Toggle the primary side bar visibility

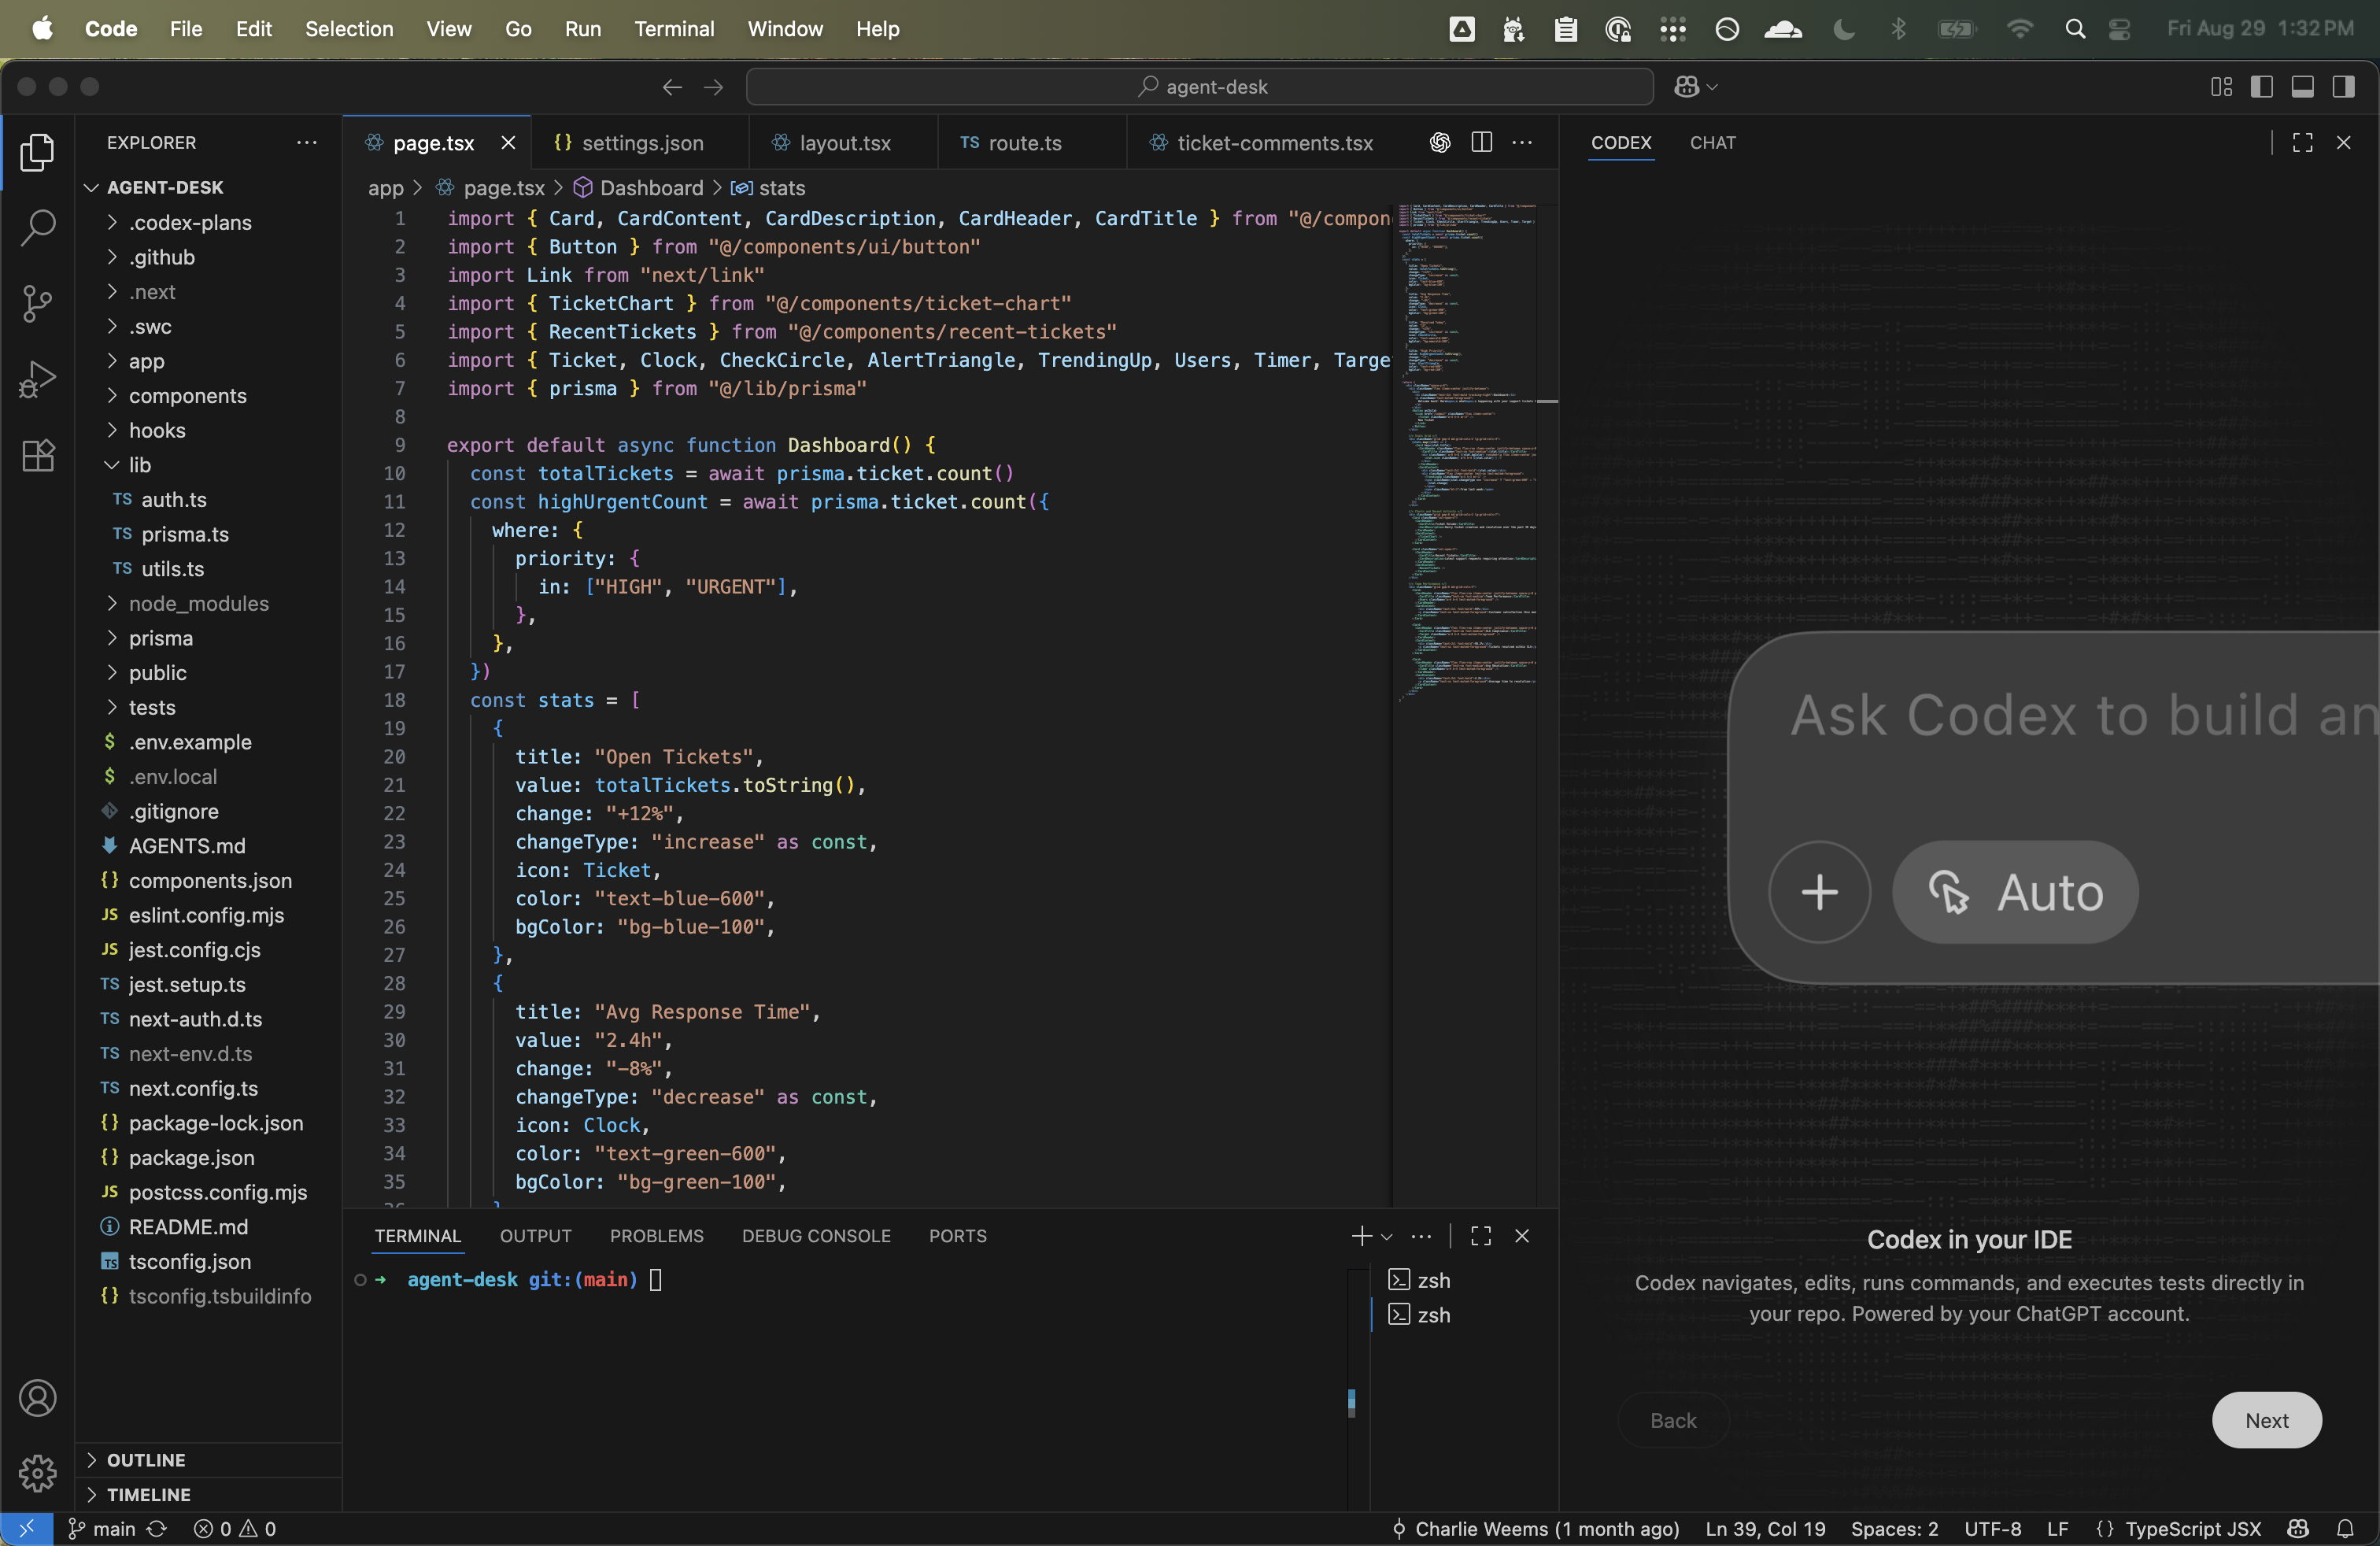pyautogui.click(x=2262, y=87)
